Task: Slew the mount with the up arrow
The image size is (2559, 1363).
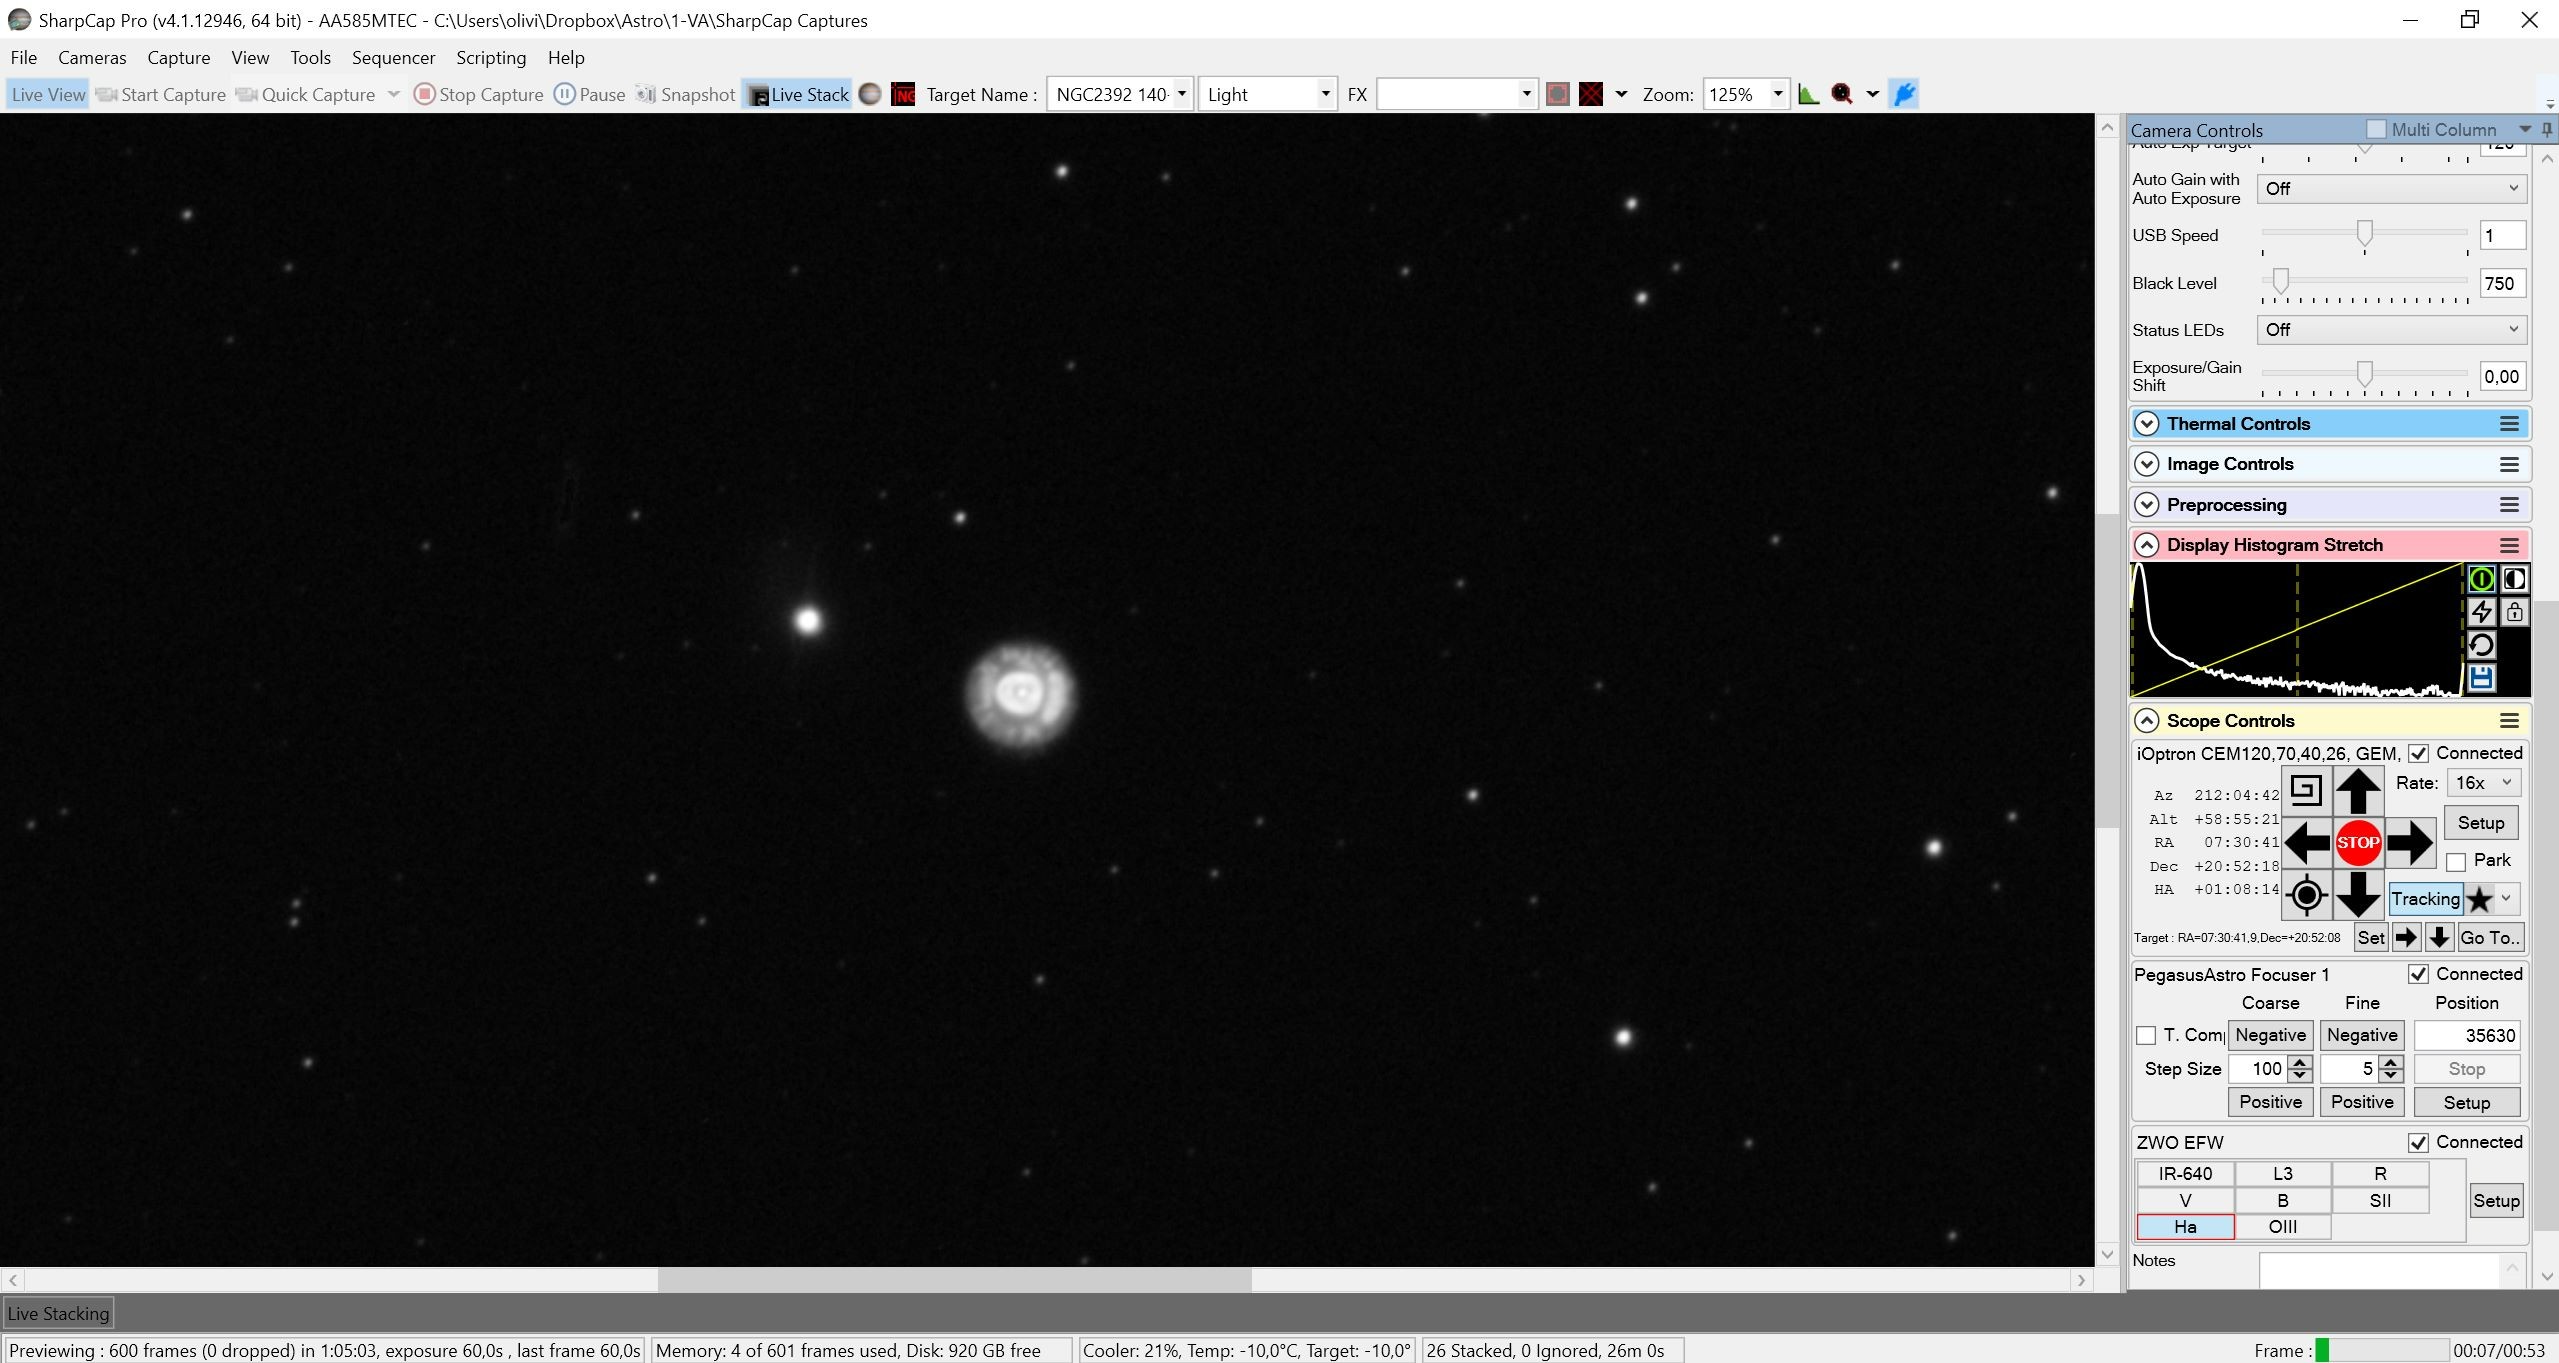Action: click(2357, 792)
